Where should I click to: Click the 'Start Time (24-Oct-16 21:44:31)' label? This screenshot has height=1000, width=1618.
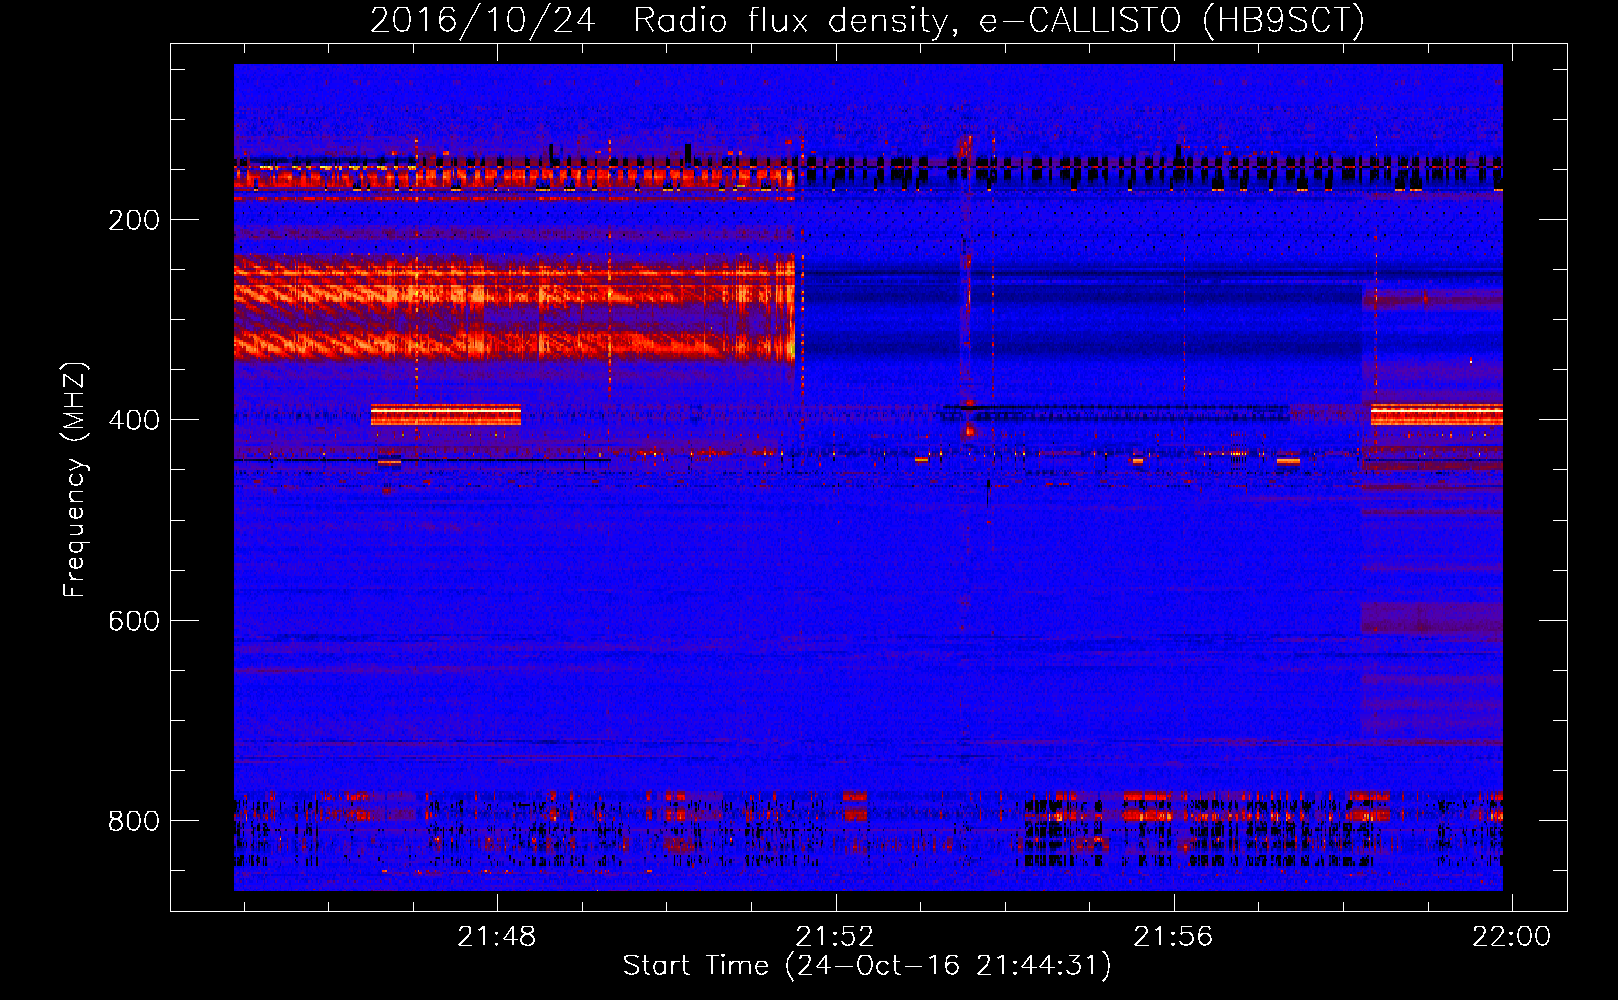(867, 966)
